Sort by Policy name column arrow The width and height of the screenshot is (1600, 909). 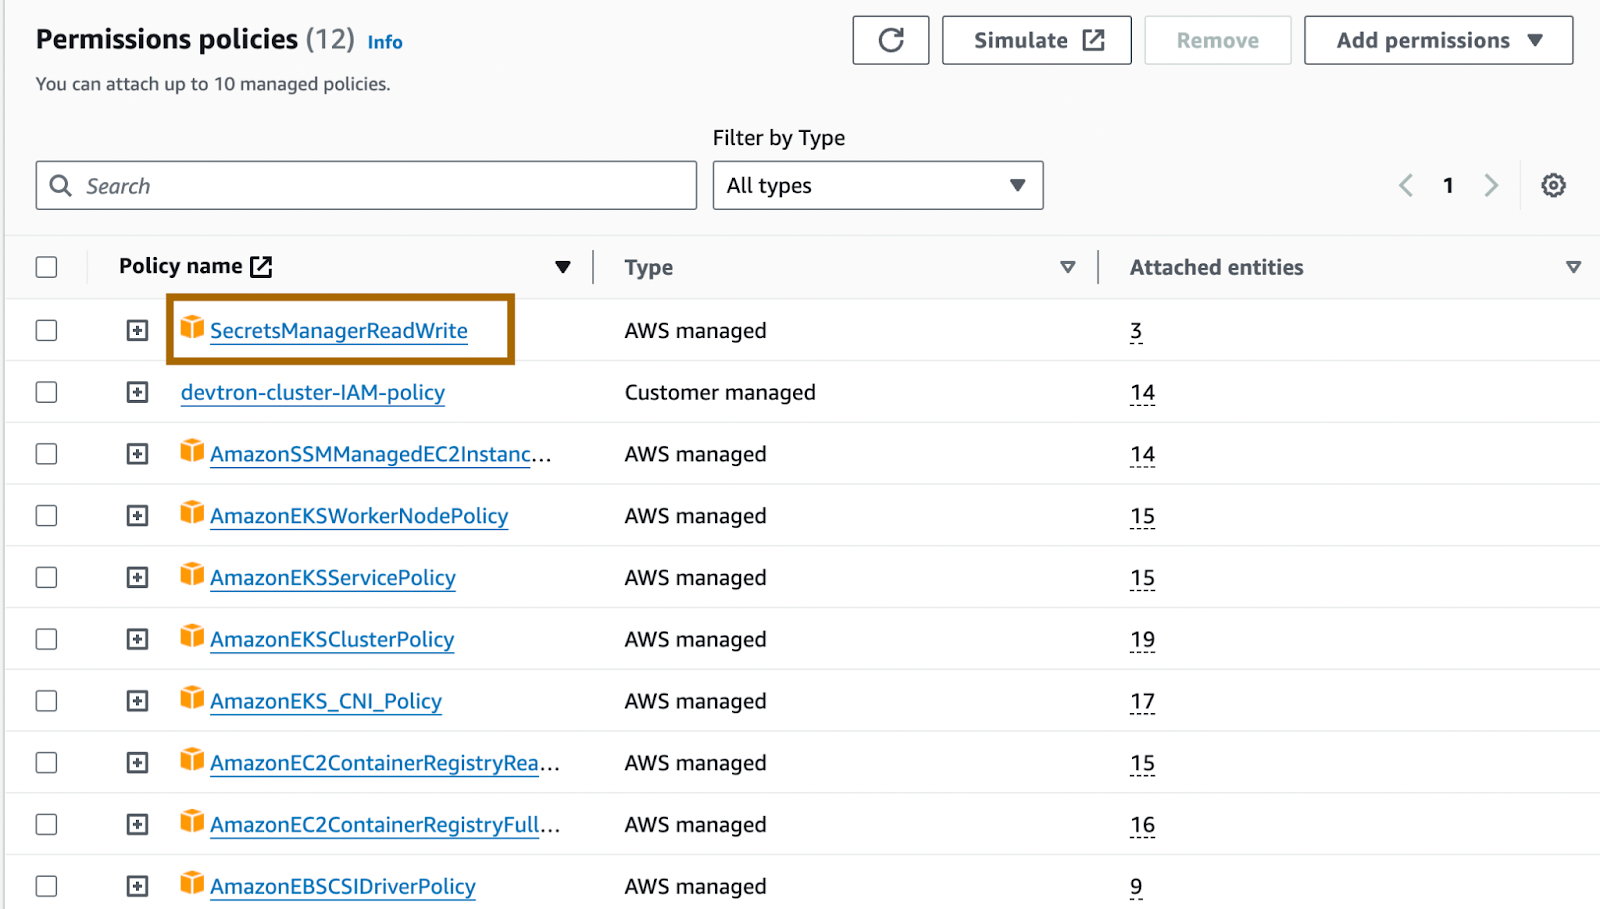click(563, 267)
